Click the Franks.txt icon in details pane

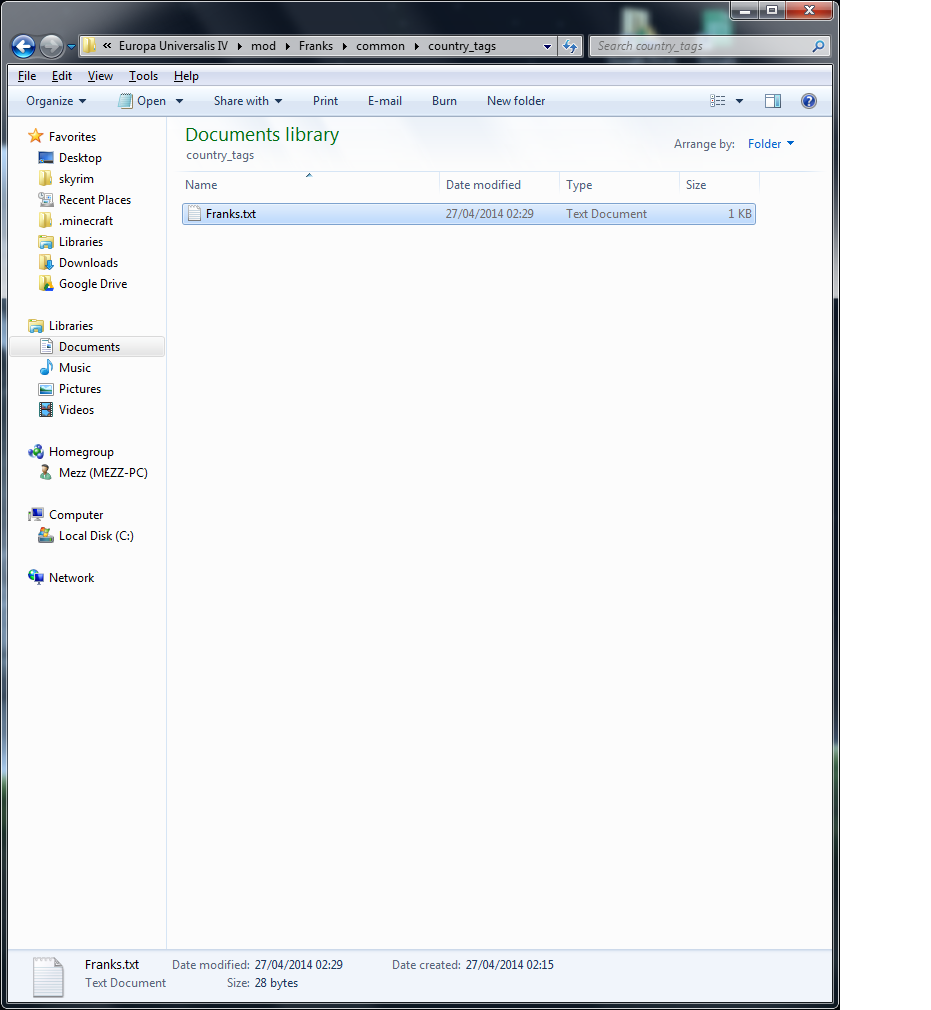tap(49, 977)
